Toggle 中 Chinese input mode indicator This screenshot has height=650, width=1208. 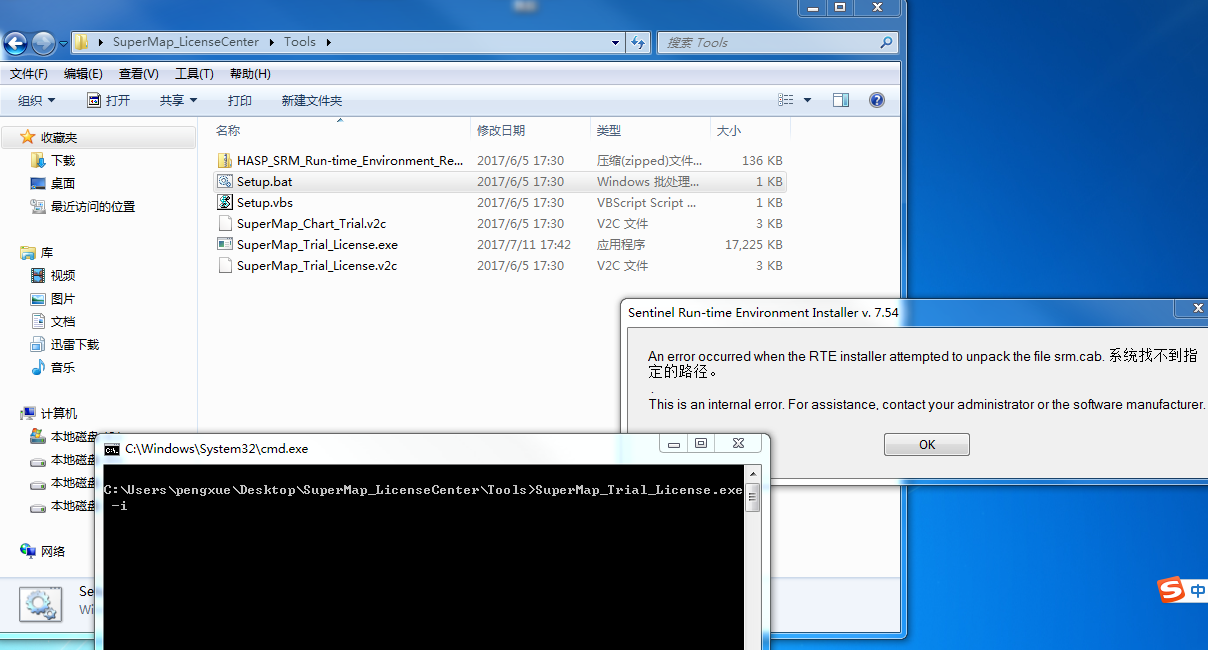1198,591
